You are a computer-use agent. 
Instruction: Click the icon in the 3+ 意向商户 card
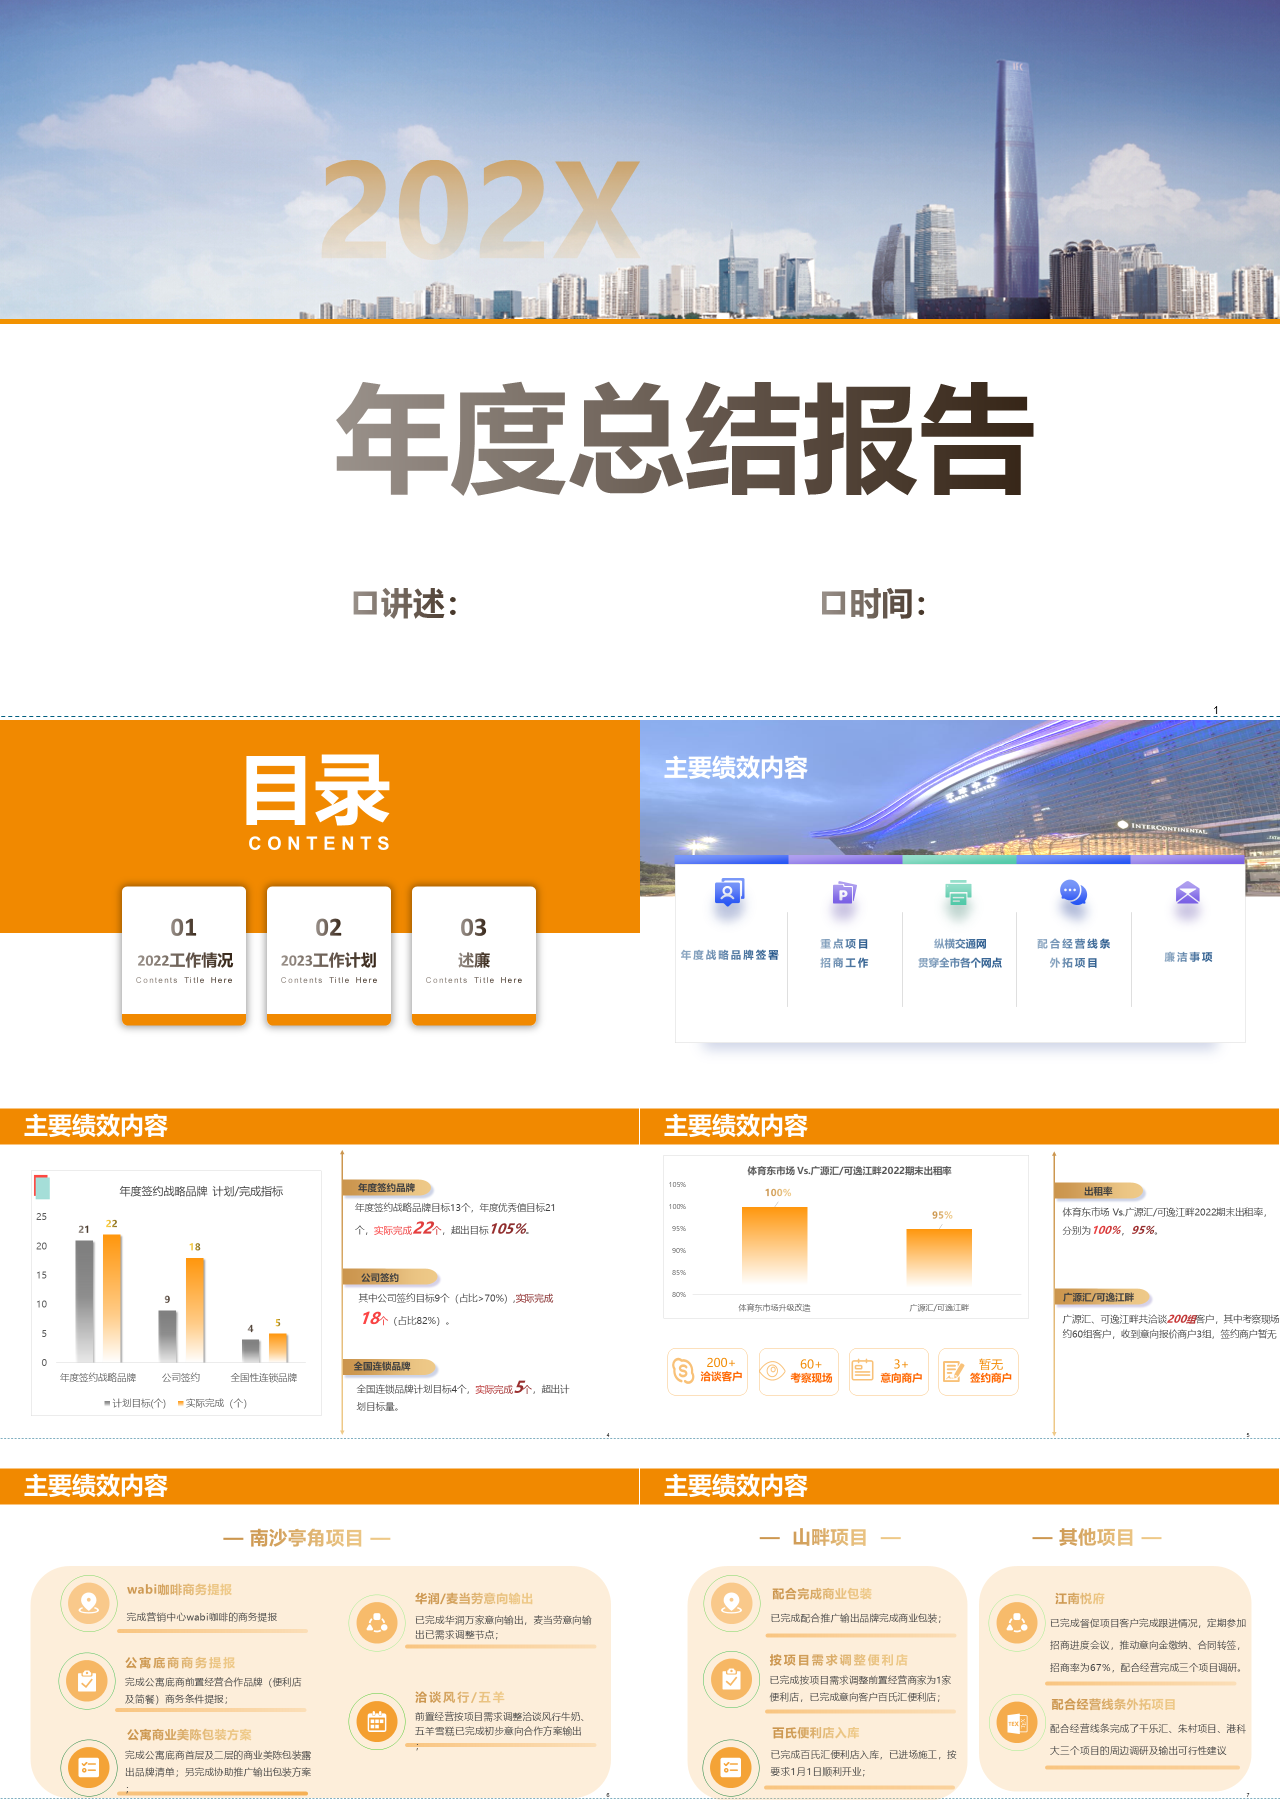[x=862, y=1371]
